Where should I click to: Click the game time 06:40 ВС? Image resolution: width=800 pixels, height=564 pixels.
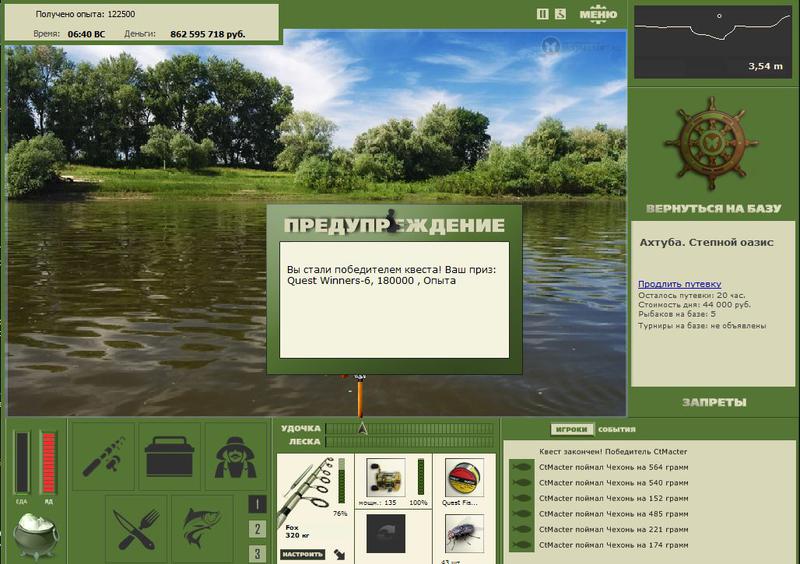[86, 34]
